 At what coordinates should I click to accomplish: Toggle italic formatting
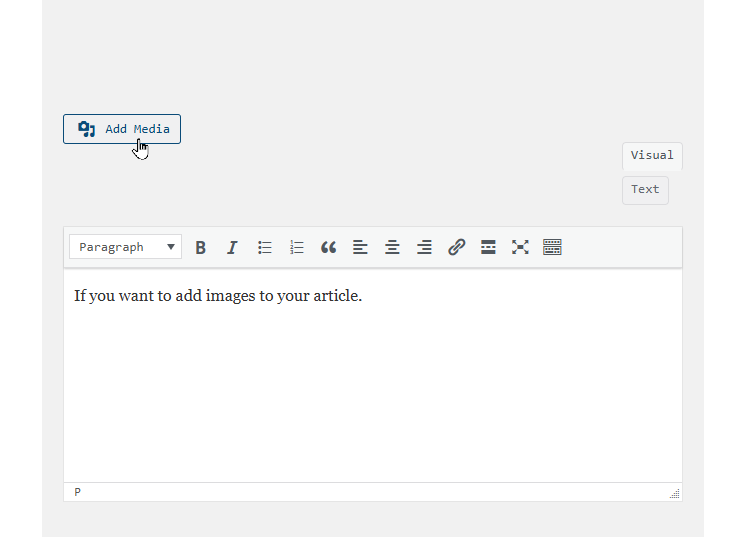(232, 247)
